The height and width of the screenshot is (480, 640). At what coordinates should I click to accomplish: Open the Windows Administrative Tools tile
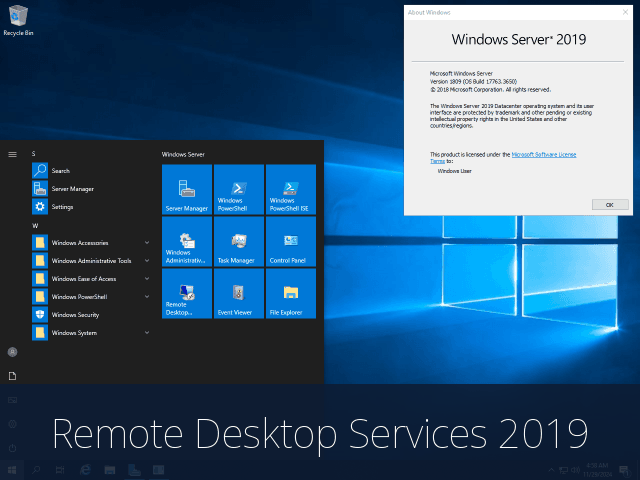pos(187,241)
